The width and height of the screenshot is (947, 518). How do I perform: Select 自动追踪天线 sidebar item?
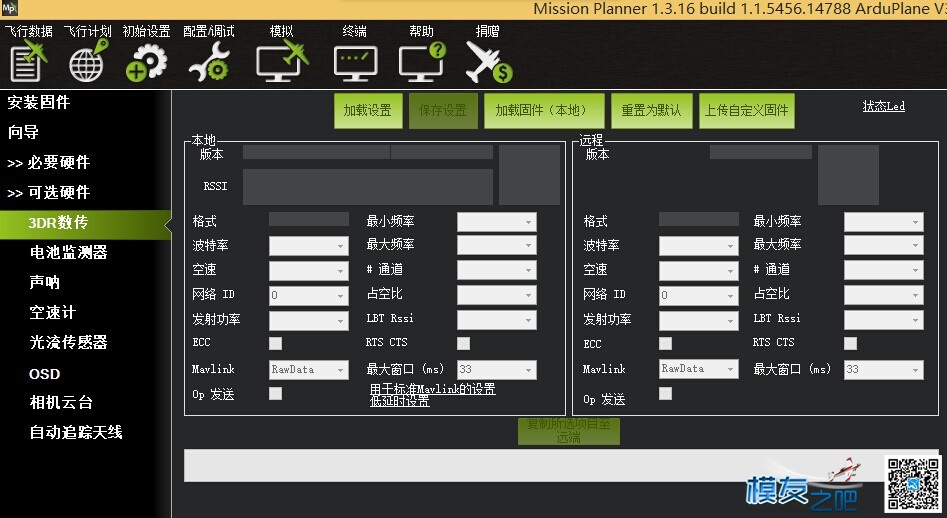point(76,432)
